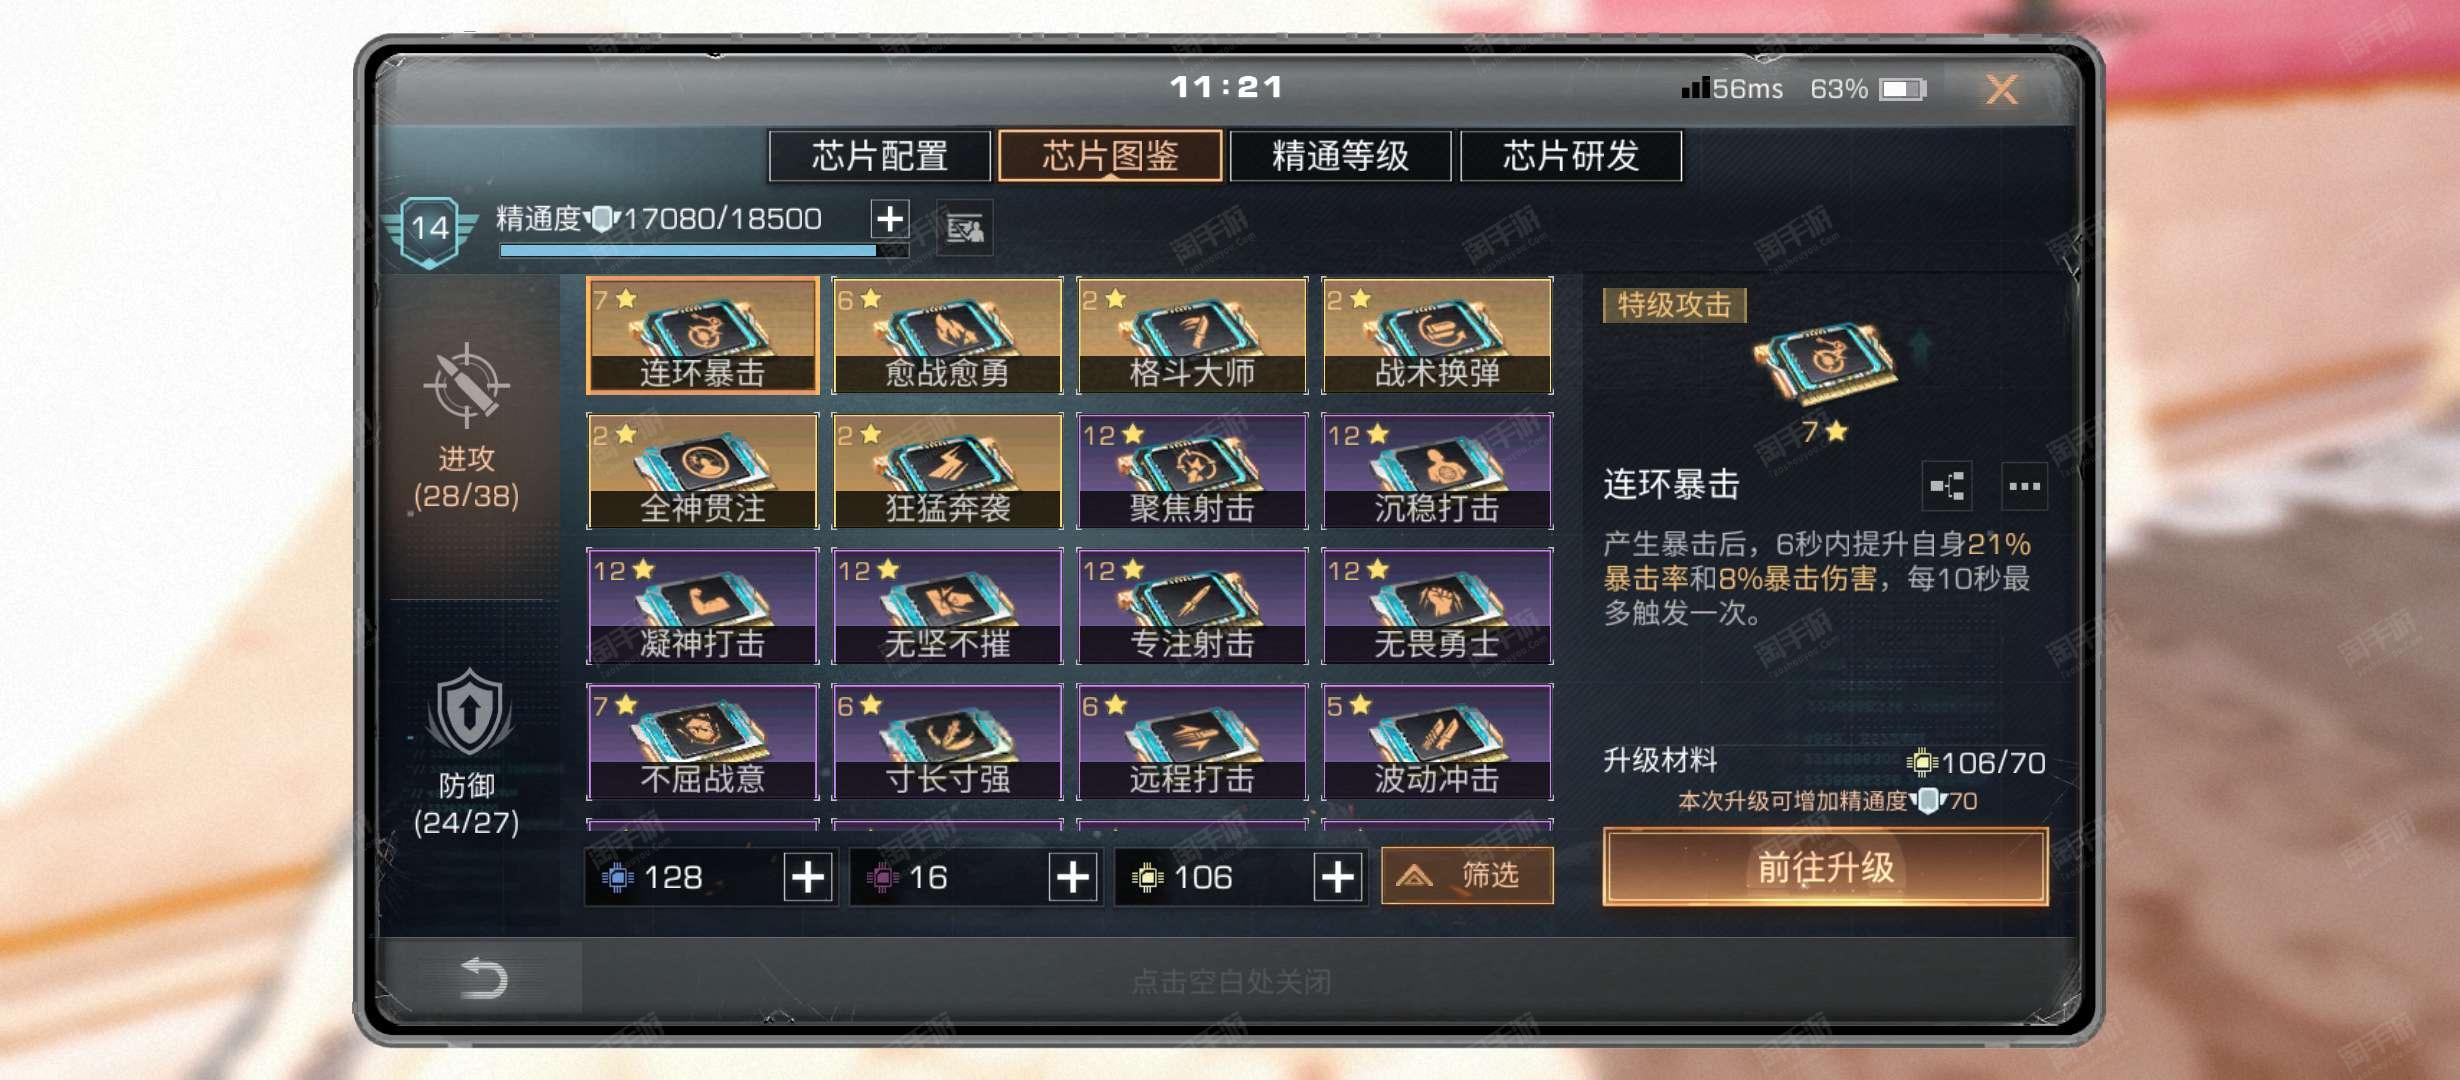
Task: Add purple chips with plus next to 16
Action: [1073, 878]
